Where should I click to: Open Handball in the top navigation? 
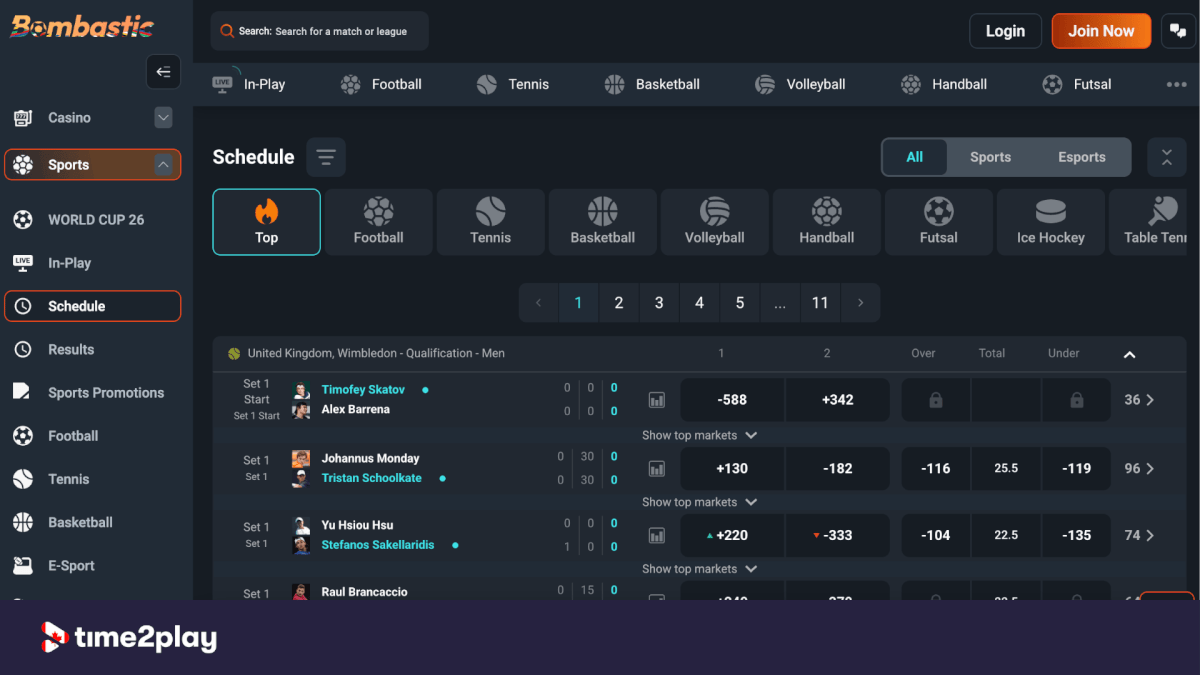[944, 84]
